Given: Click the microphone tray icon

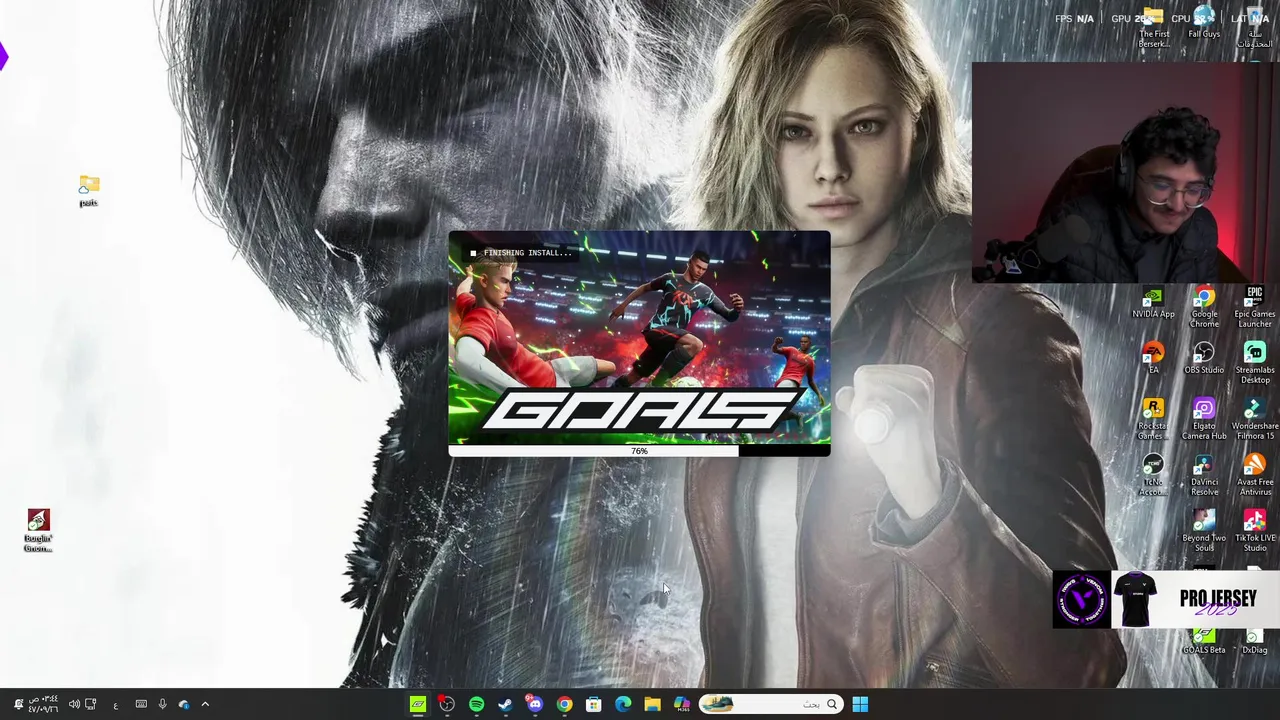Looking at the screenshot, I should [162, 704].
